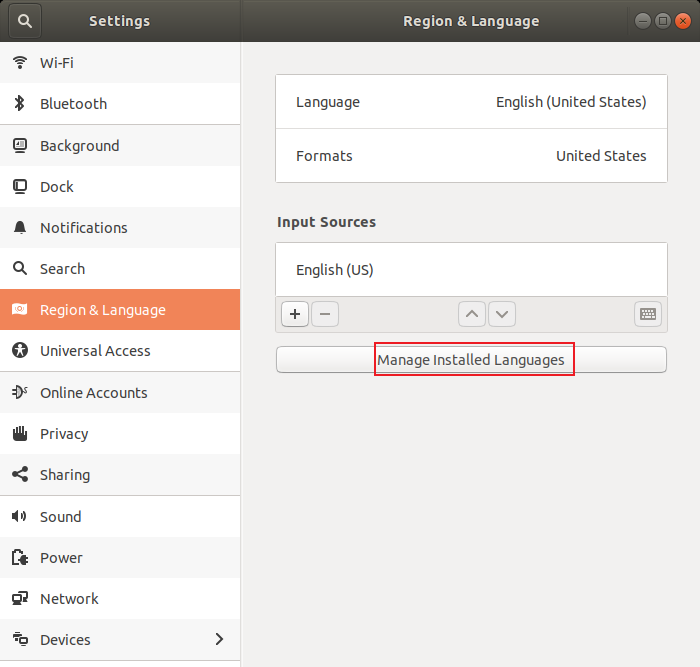
Task: Open the Background settings panel
Action: [80, 146]
